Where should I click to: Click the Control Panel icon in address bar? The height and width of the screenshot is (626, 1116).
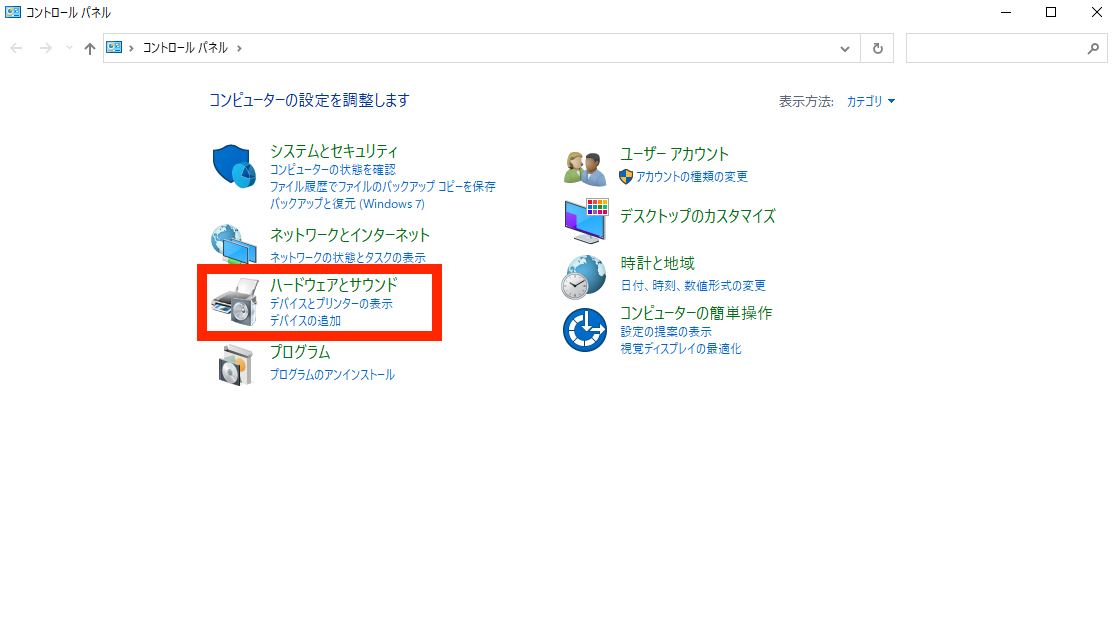114,48
